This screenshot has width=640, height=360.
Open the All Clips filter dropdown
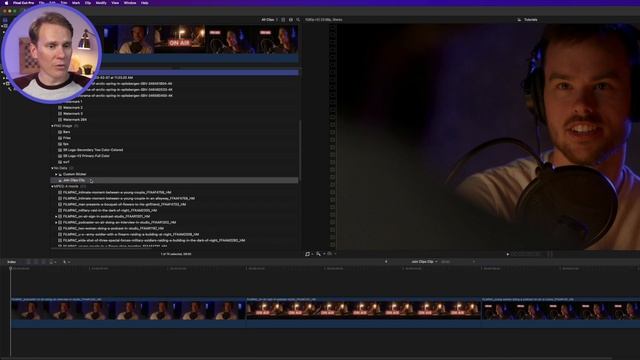pyautogui.click(x=269, y=20)
